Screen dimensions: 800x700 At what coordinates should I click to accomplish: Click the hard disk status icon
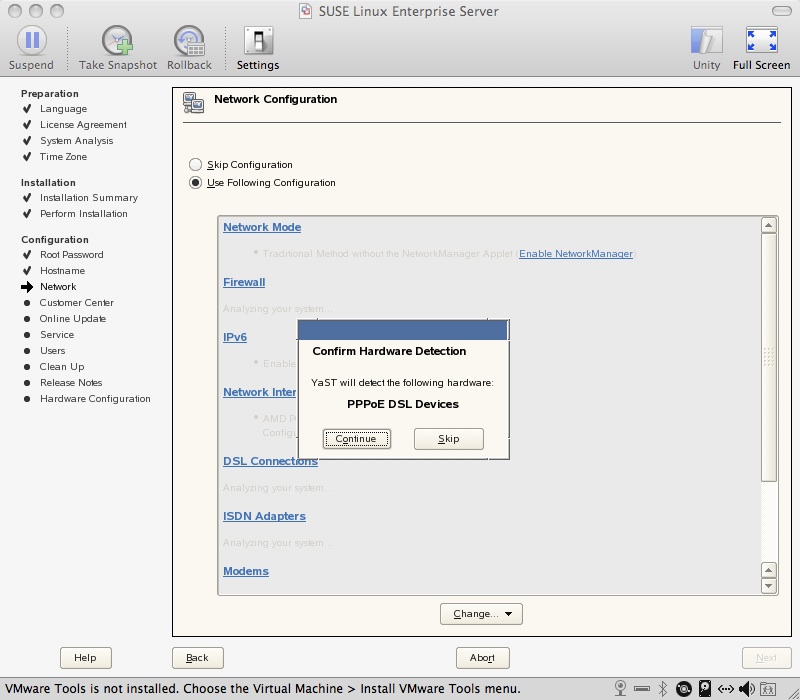(705, 689)
